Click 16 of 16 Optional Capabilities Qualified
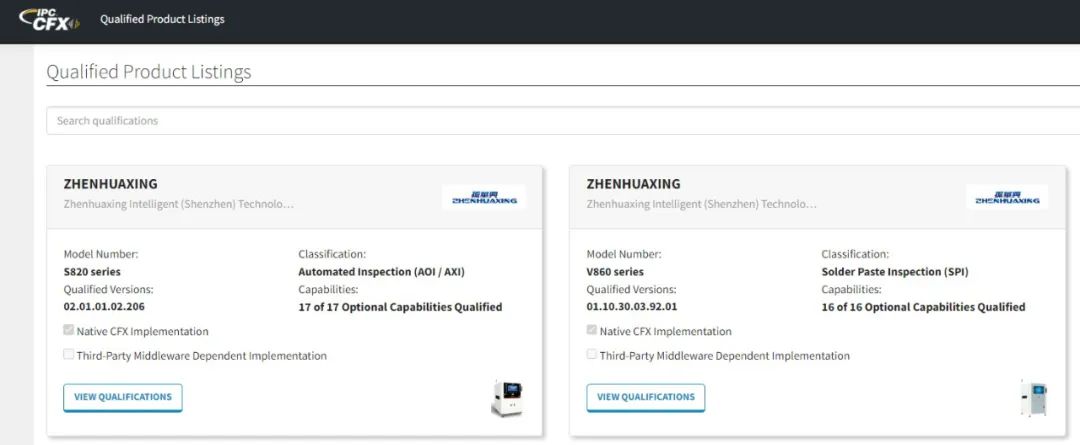The image size is (1080, 445). pyautogui.click(x=924, y=307)
